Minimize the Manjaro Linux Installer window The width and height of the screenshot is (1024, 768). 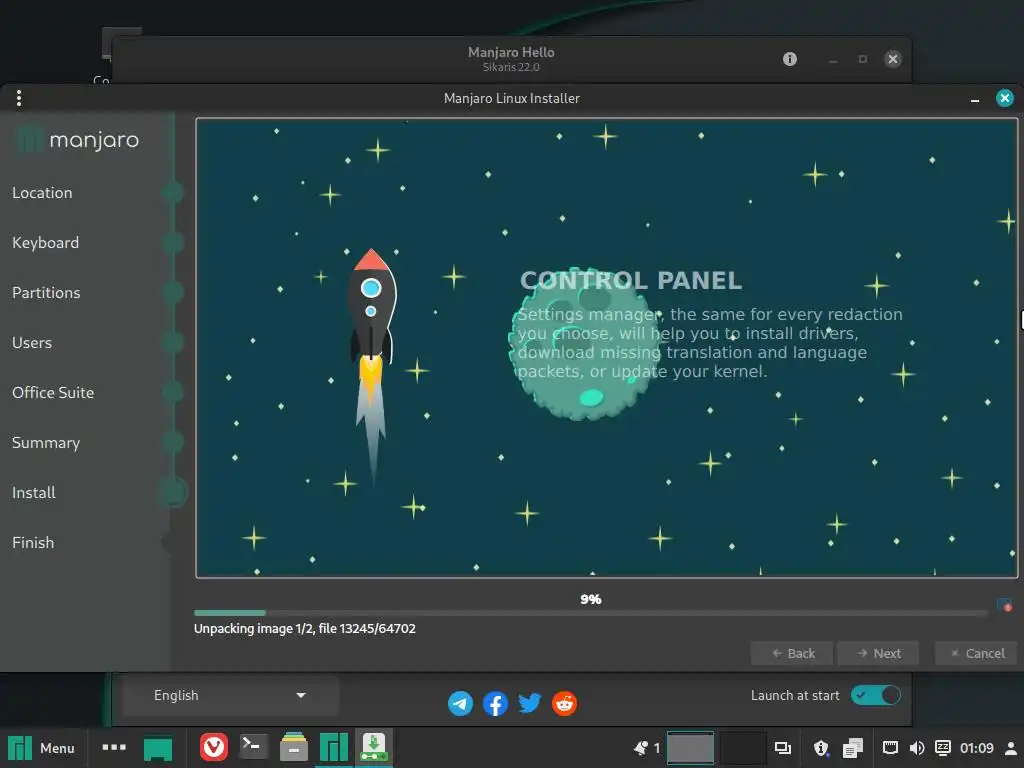click(975, 99)
